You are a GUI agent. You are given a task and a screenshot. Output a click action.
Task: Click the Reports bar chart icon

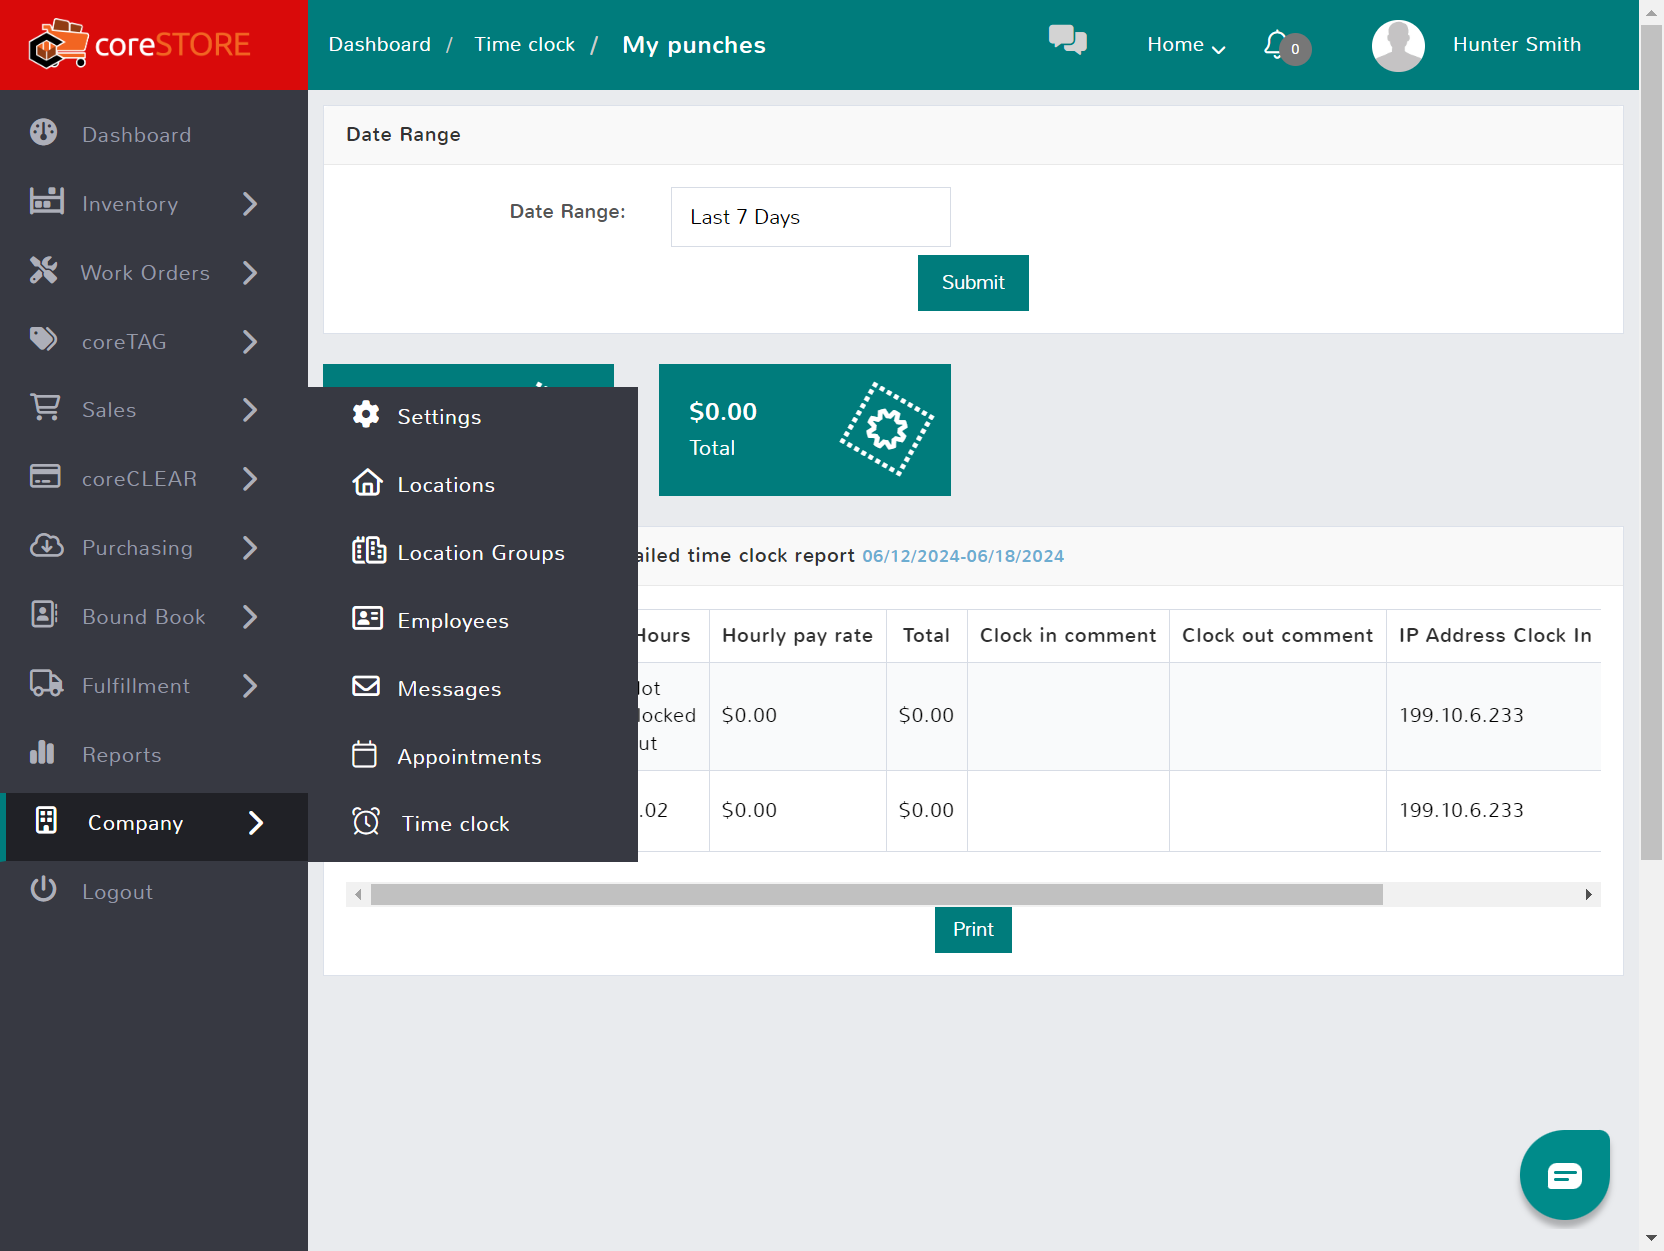[42, 752]
